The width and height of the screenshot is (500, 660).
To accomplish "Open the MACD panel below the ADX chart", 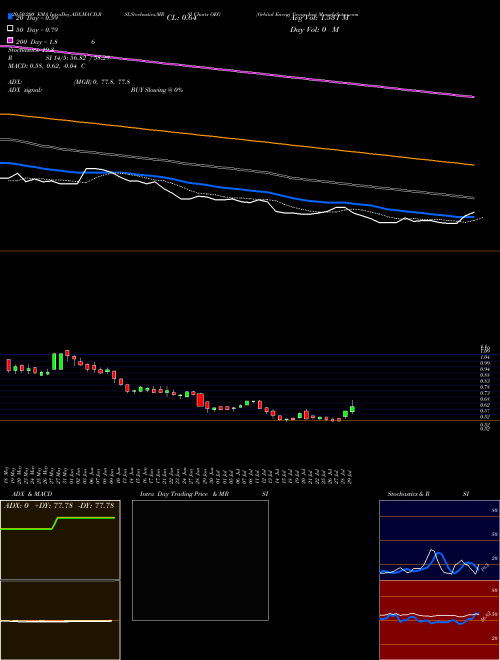I will 60,620.
